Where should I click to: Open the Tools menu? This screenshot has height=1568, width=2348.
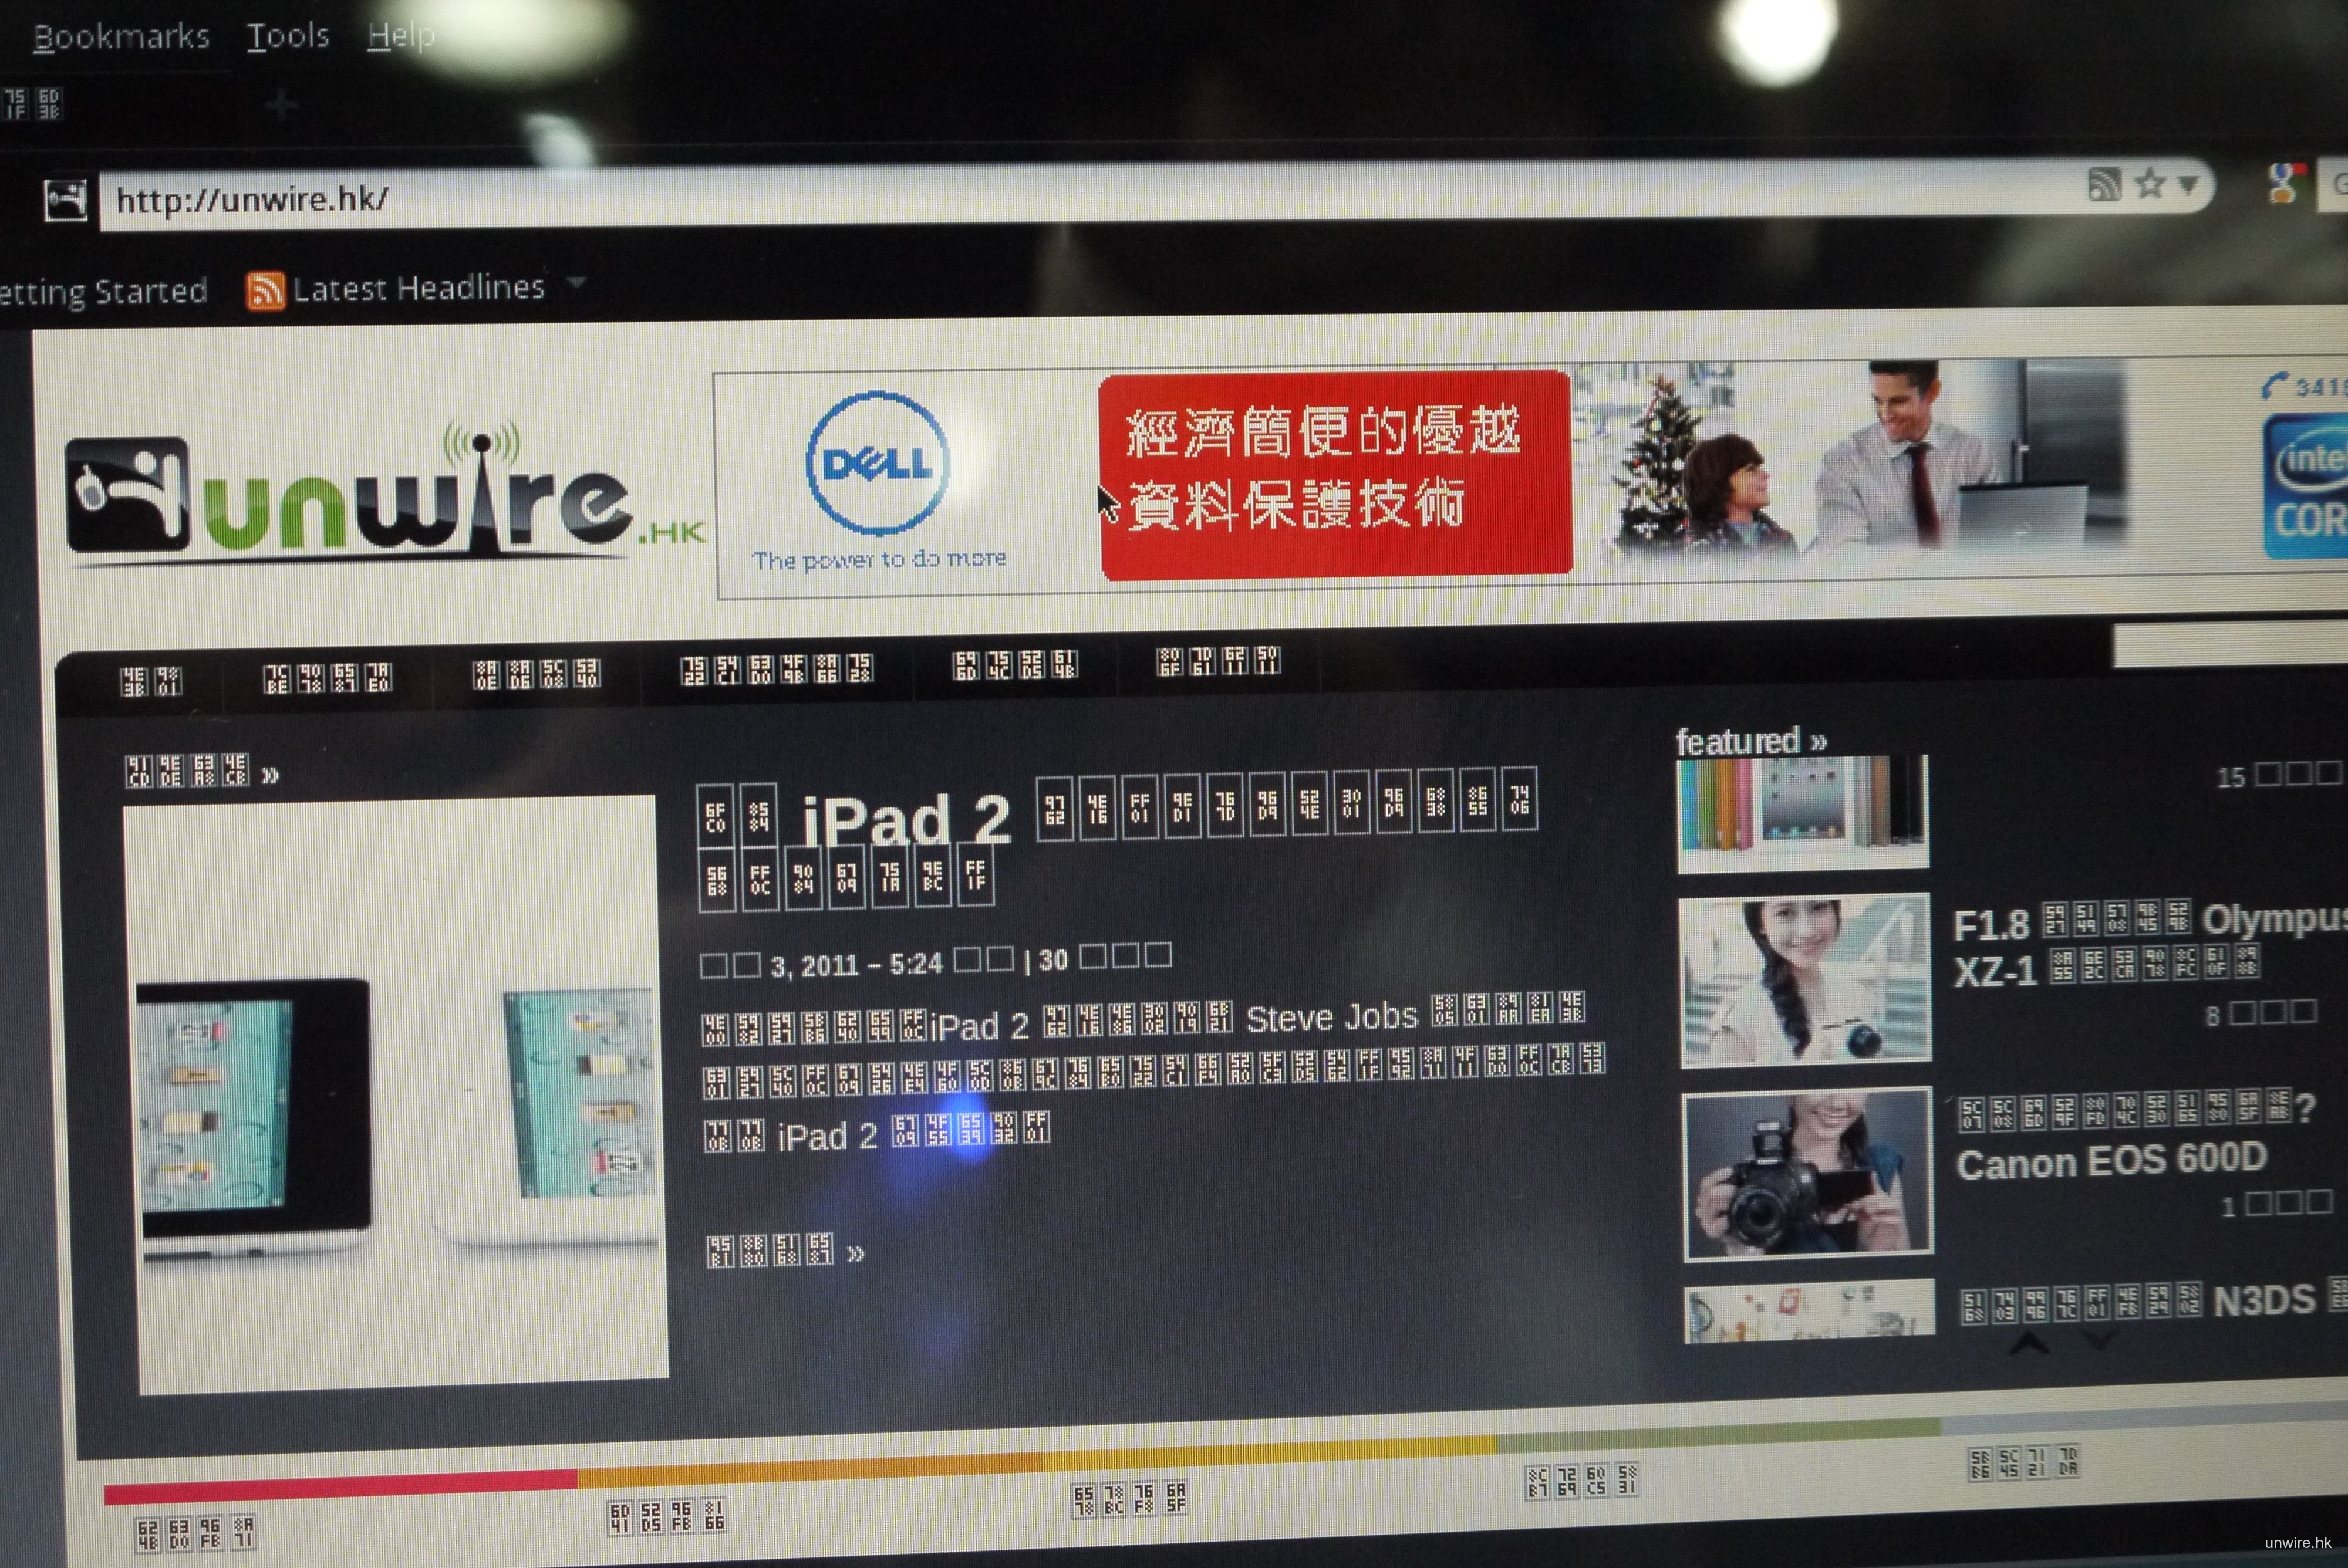pos(288,36)
